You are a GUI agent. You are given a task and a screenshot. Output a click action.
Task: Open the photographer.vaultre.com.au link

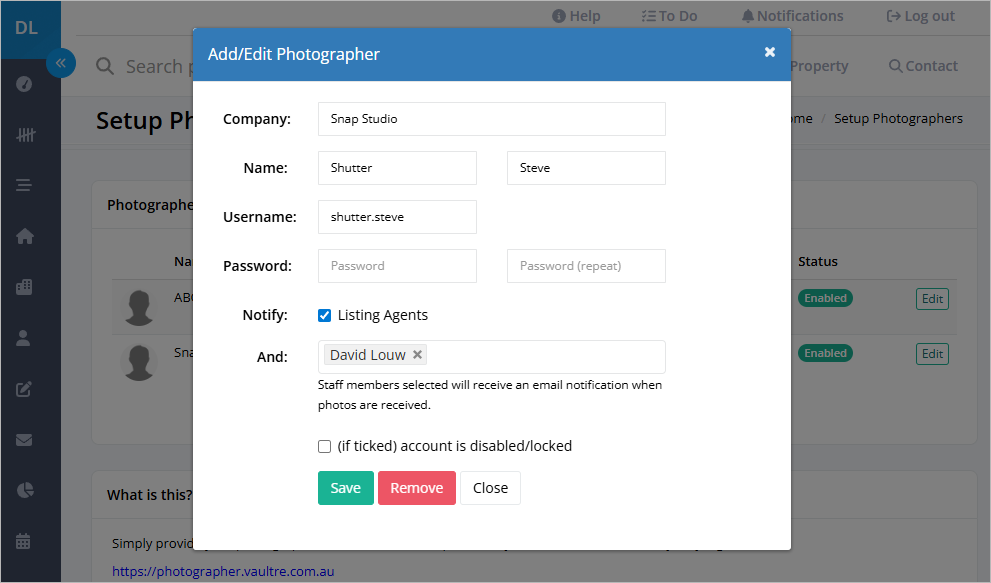[x=222, y=571]
